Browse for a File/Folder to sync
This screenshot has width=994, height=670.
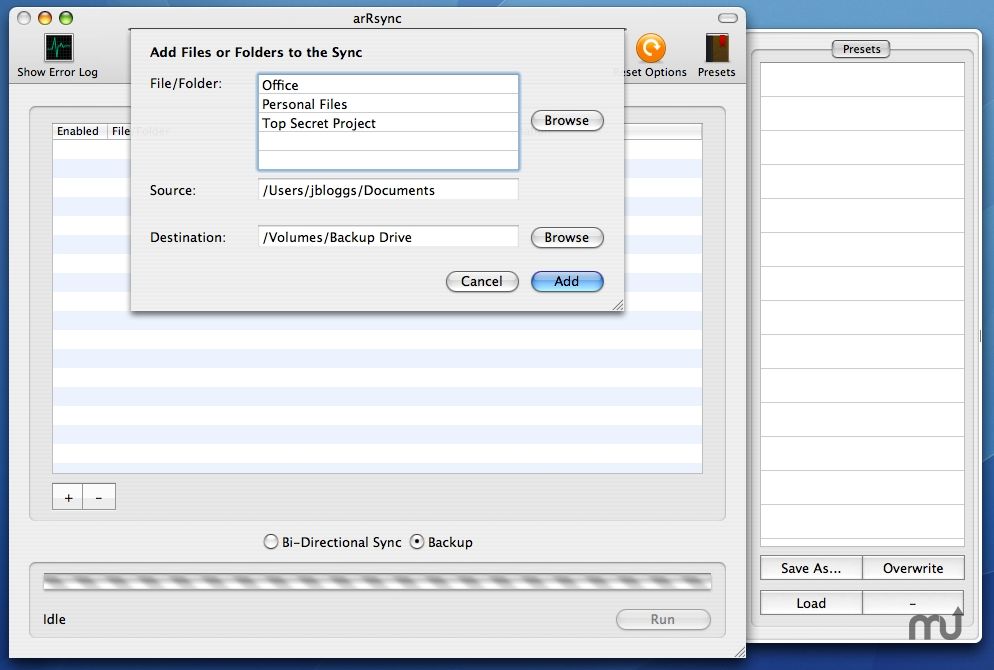coord(566,120)
